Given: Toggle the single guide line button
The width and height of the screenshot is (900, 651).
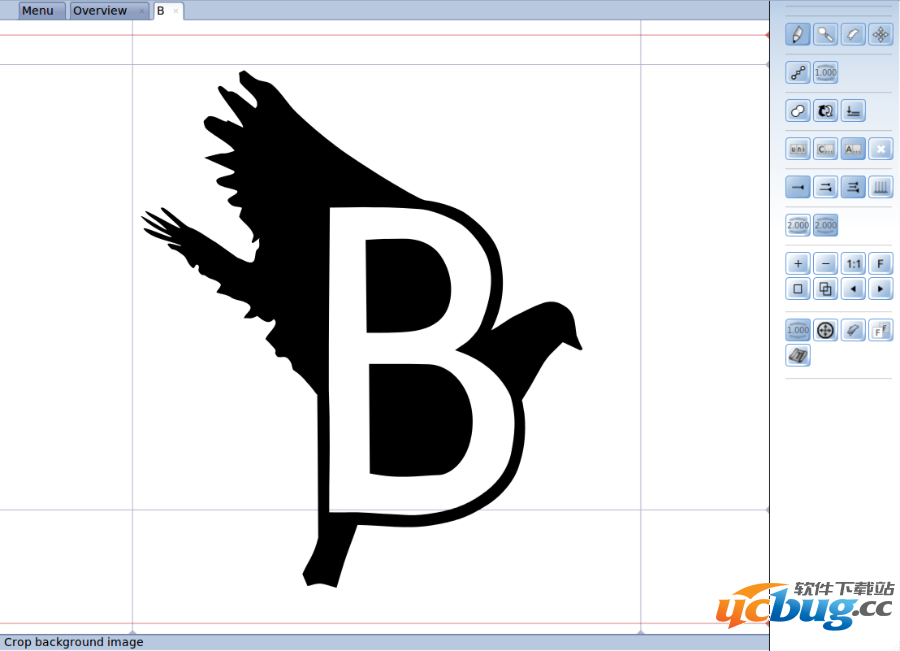Looking at the screenshot, I should click(798, 187).
